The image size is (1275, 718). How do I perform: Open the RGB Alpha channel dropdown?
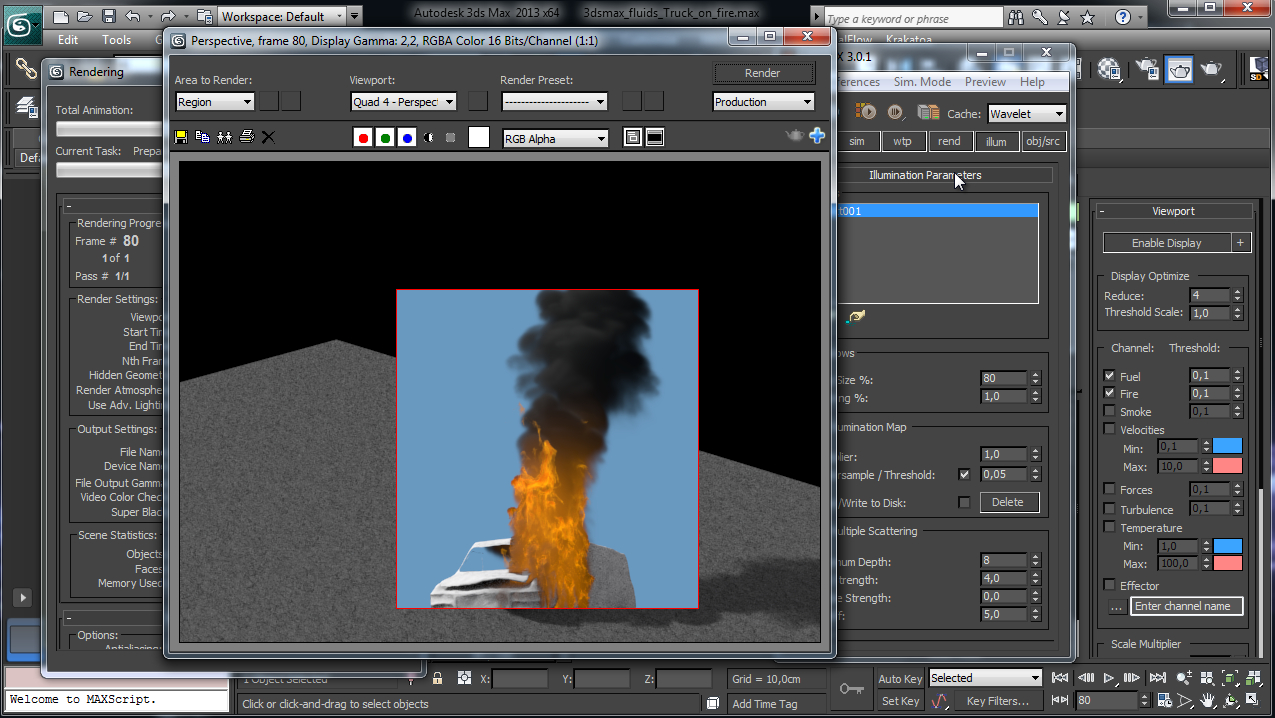(555, 139)
